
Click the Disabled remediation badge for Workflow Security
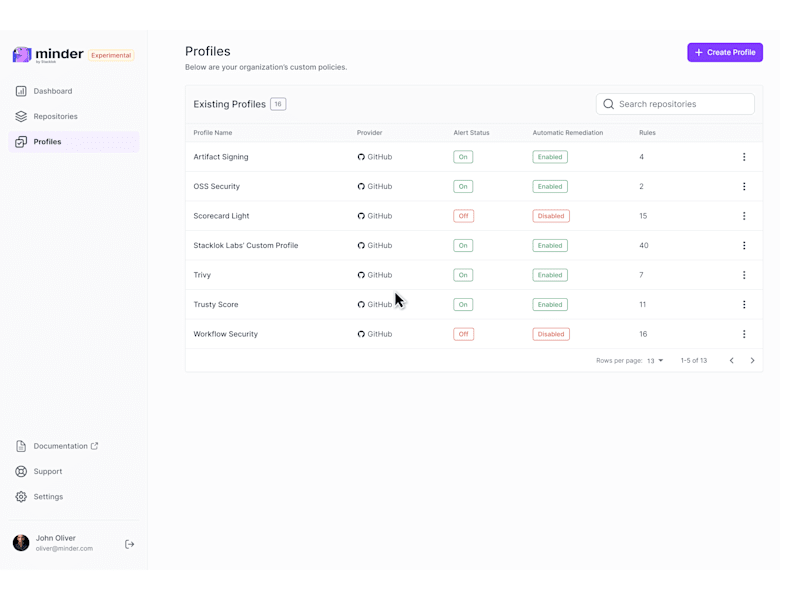point(551,334)
